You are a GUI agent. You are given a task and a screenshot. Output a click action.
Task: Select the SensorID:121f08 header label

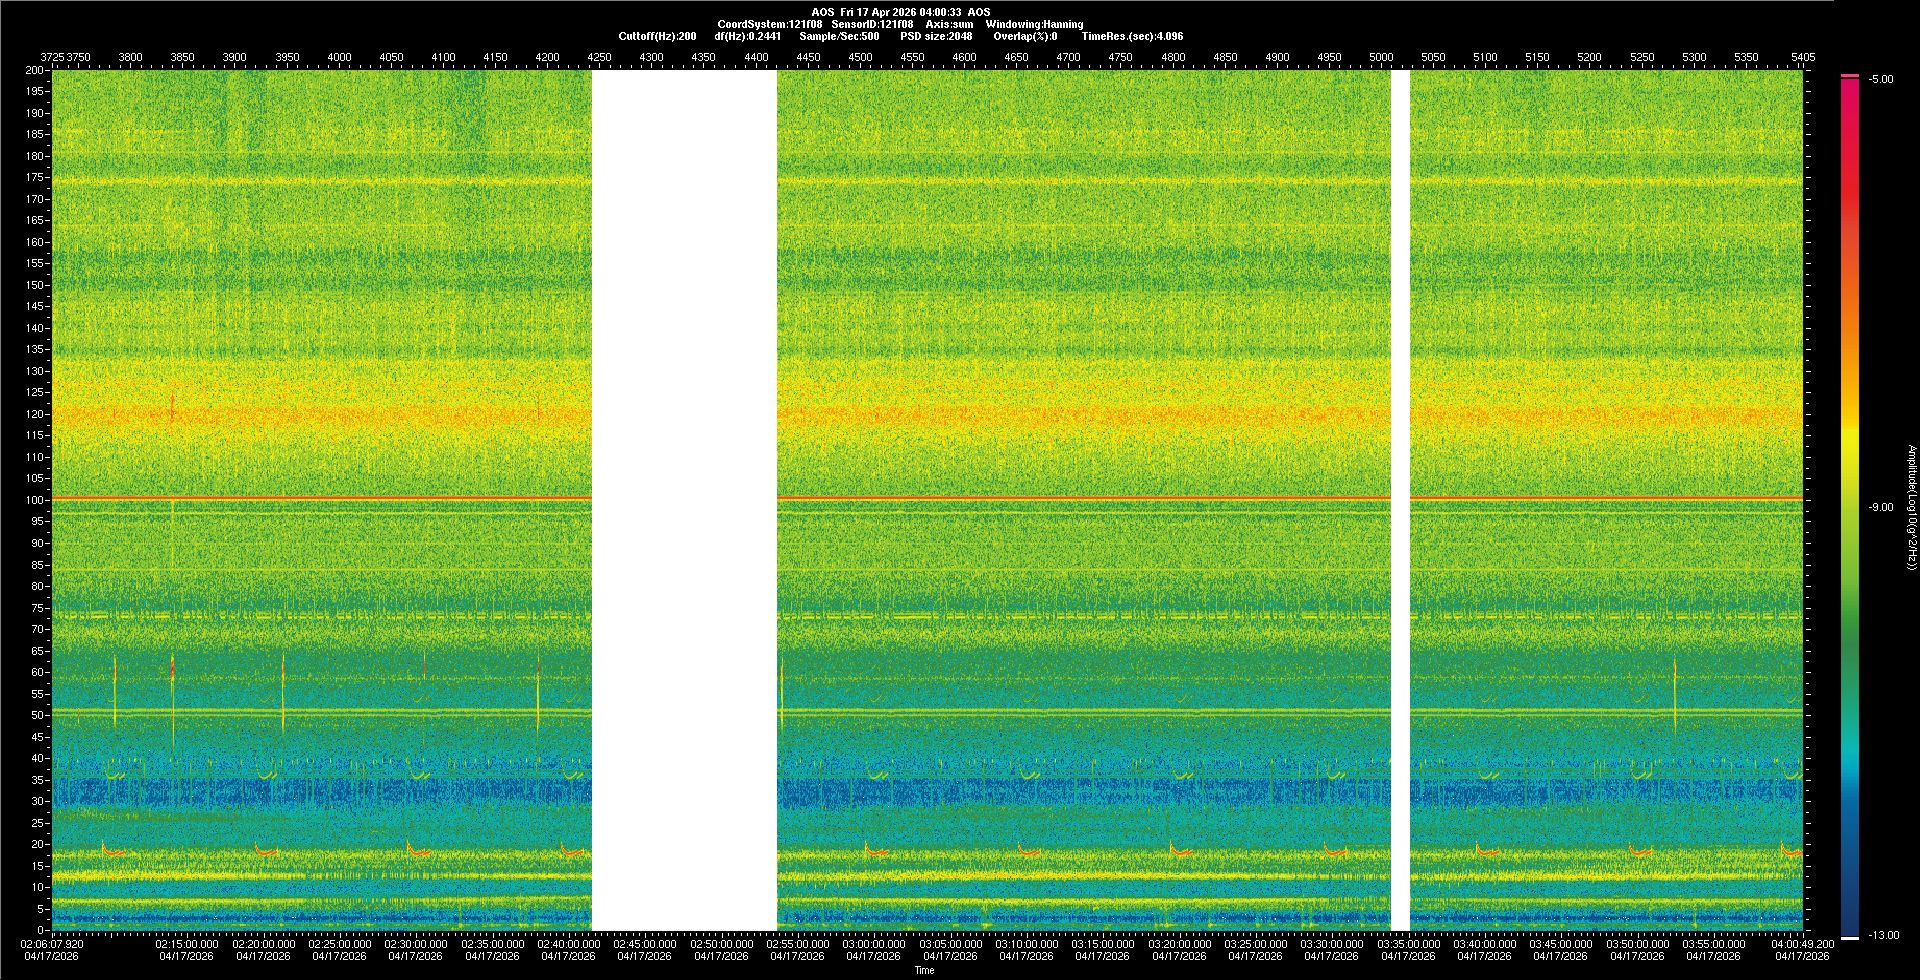(x=872, y=24)
